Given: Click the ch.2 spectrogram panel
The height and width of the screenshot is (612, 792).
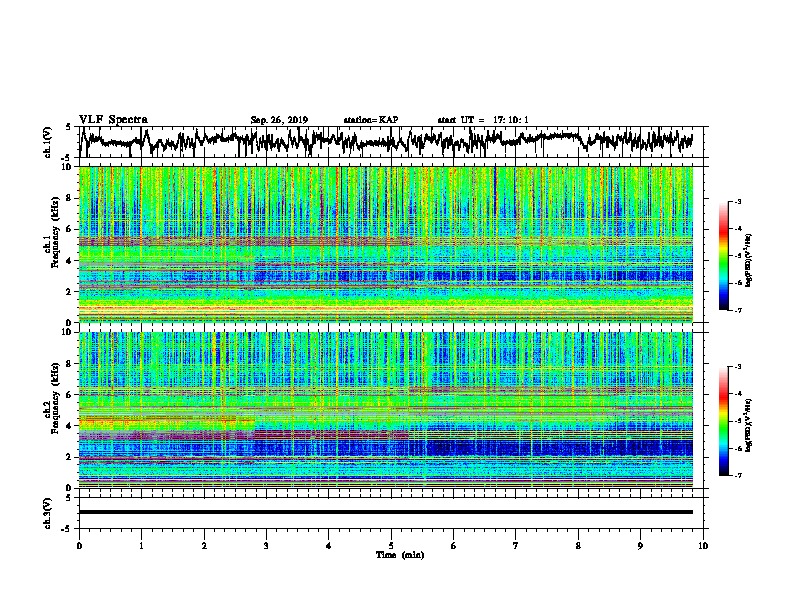Looking at the screenshot, I should (x=386, y=410).
